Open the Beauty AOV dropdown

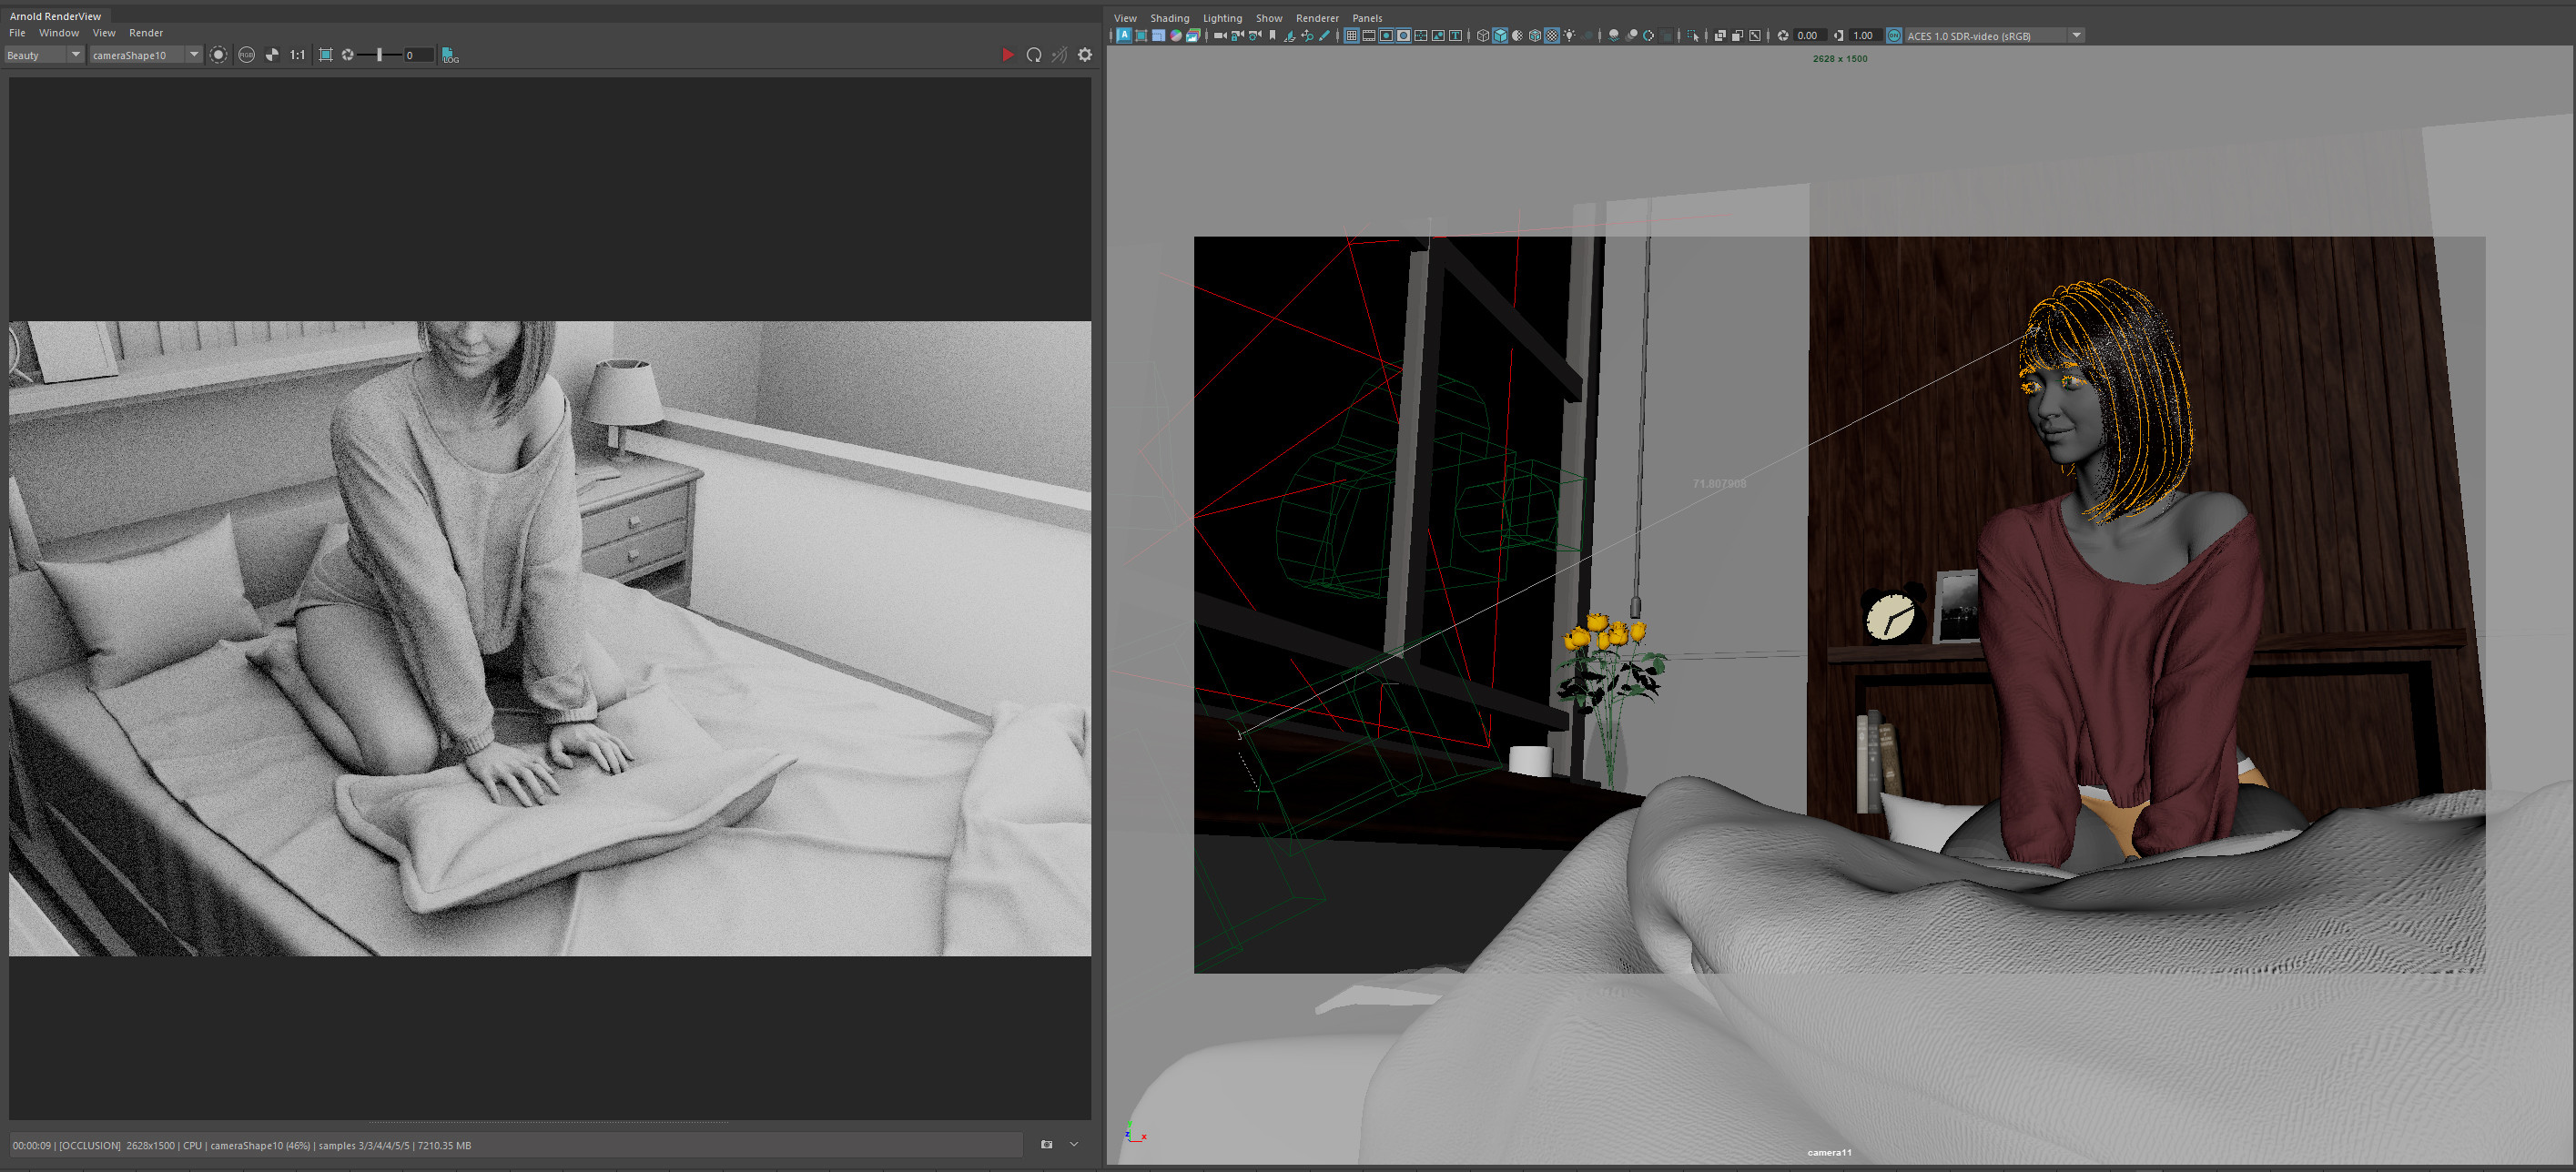[43, 55]
